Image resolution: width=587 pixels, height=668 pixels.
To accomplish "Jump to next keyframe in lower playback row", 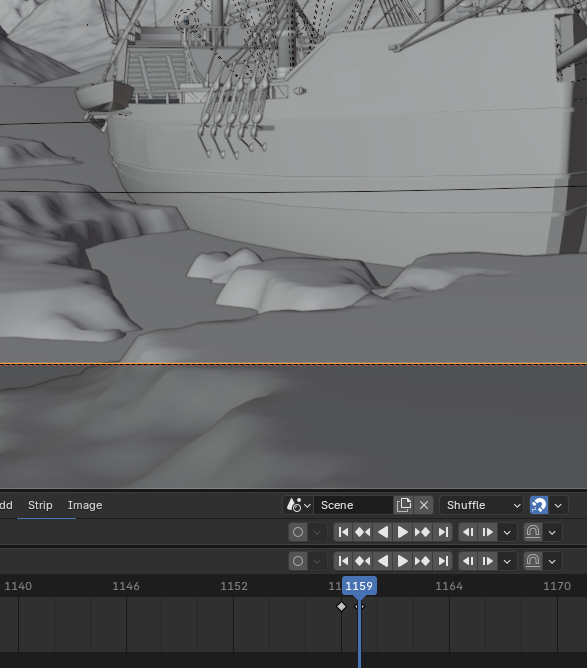I will coord(423,561).
